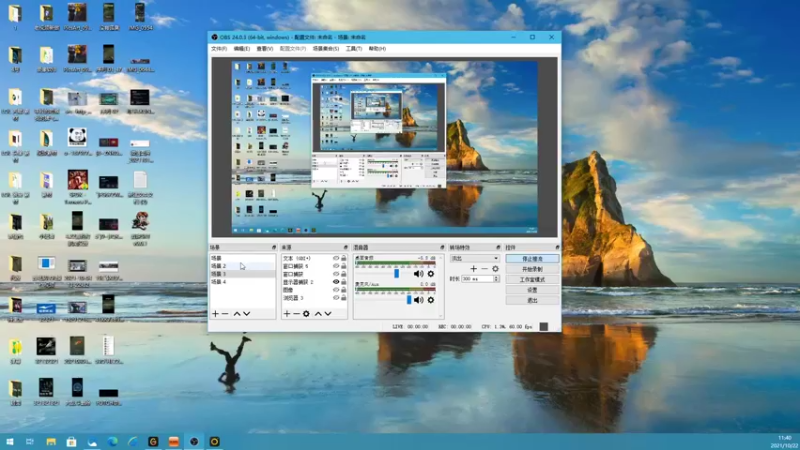Click the 开始录制 start recording button
Viewport: 800px width, 450px height.
(x=532, y=269)
